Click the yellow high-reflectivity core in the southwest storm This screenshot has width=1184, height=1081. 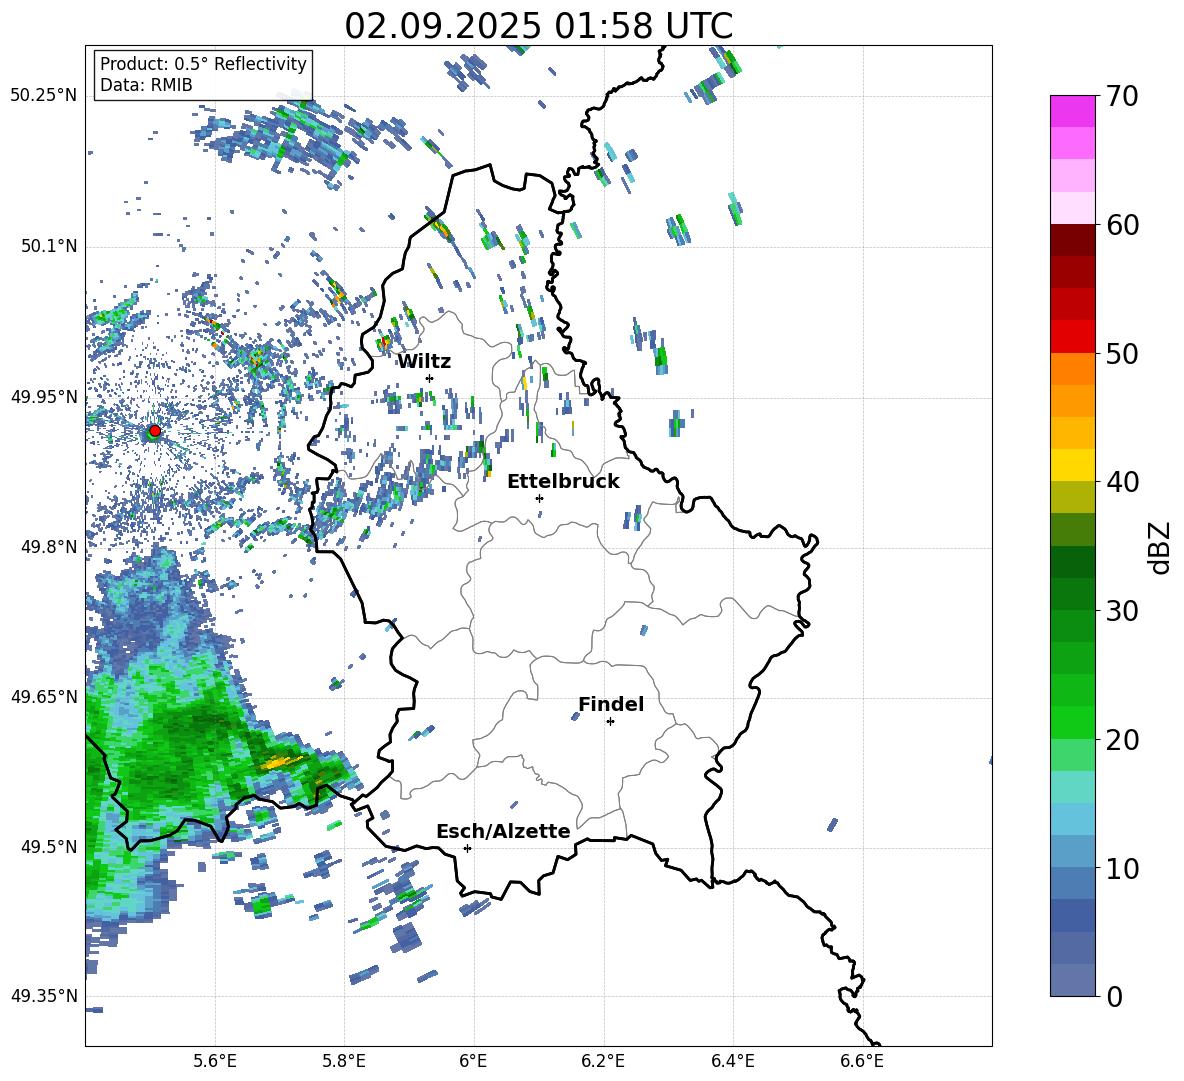277,762
